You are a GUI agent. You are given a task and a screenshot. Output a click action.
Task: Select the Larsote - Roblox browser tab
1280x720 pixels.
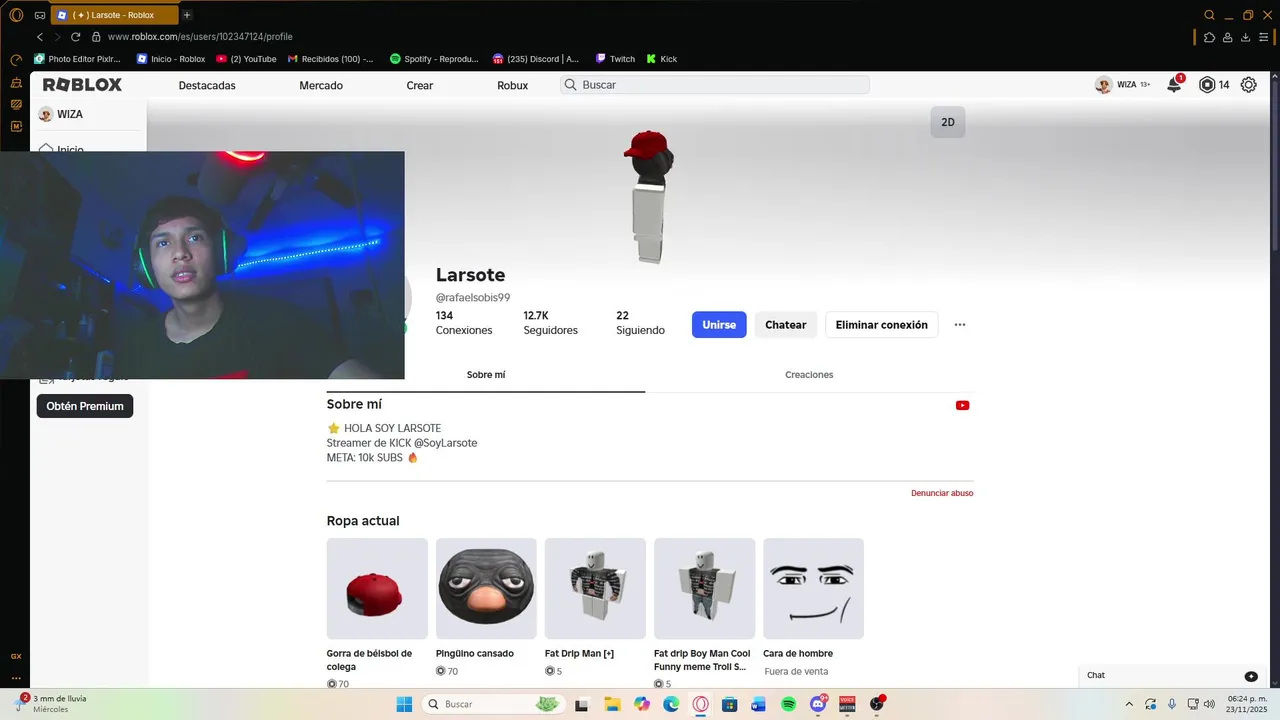click(x=115, y=15)
